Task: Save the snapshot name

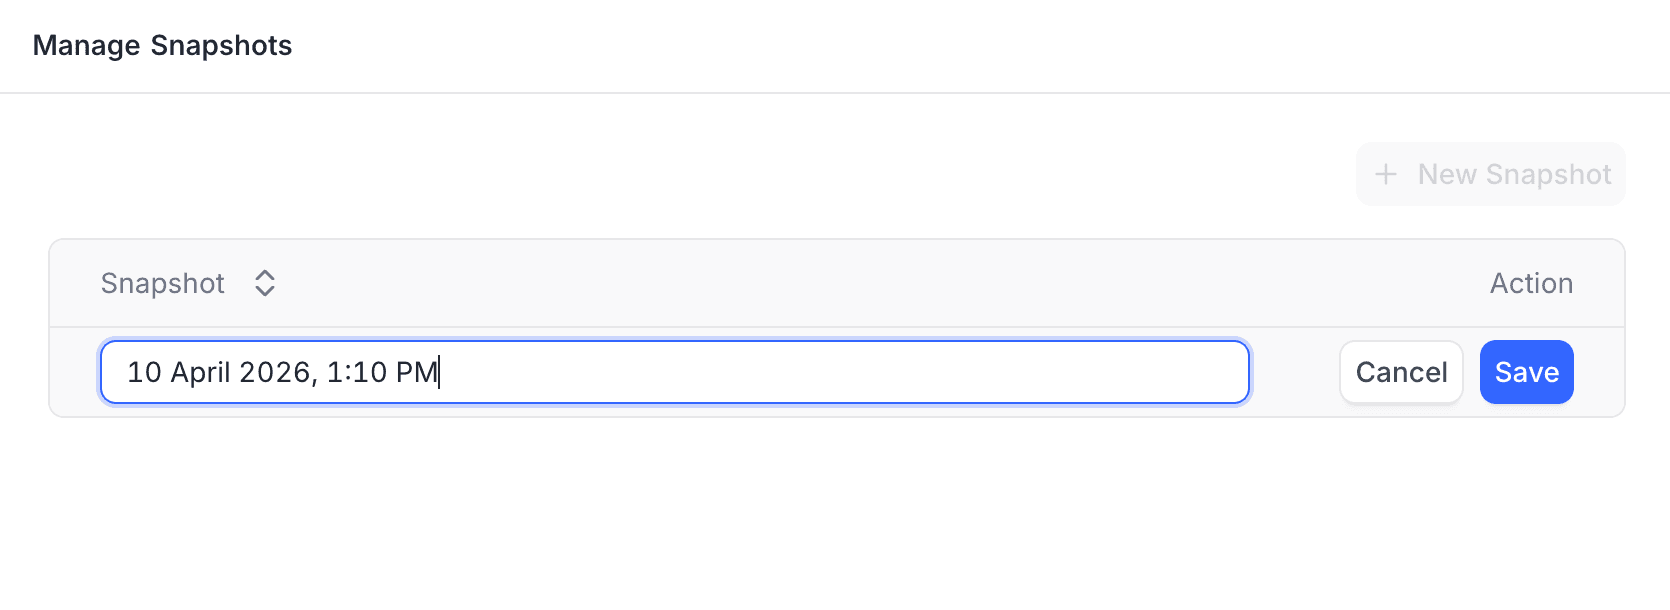Action: tap(1526, 372)
